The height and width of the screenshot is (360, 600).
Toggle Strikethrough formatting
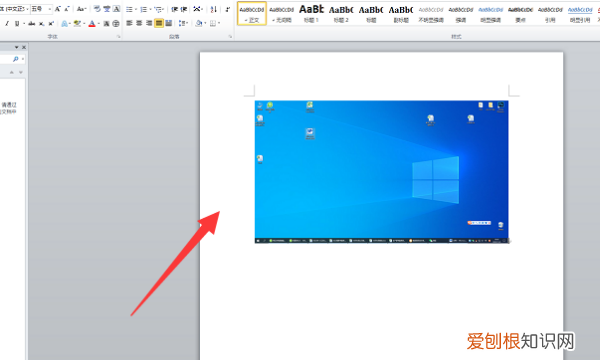pyautogui.click(x=32, y=24)
